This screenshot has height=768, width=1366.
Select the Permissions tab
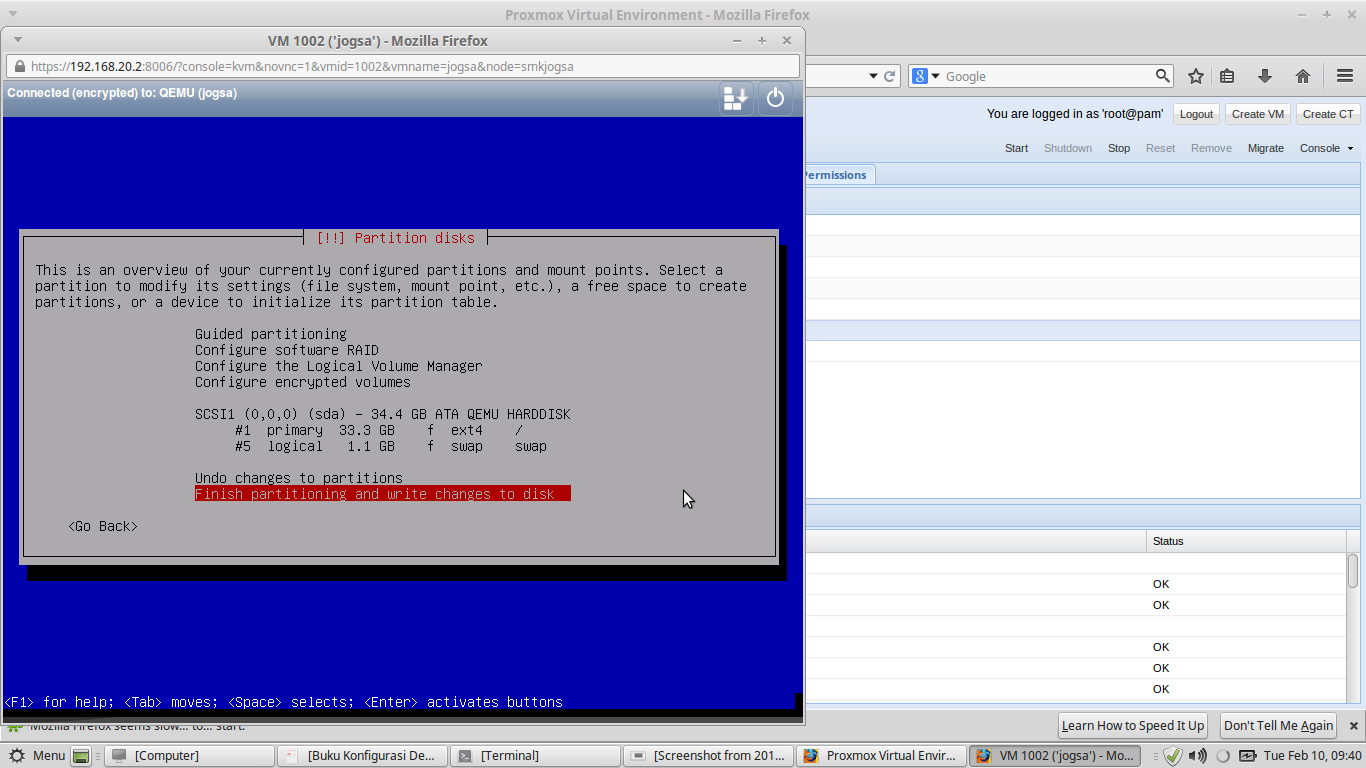(838, 175)
